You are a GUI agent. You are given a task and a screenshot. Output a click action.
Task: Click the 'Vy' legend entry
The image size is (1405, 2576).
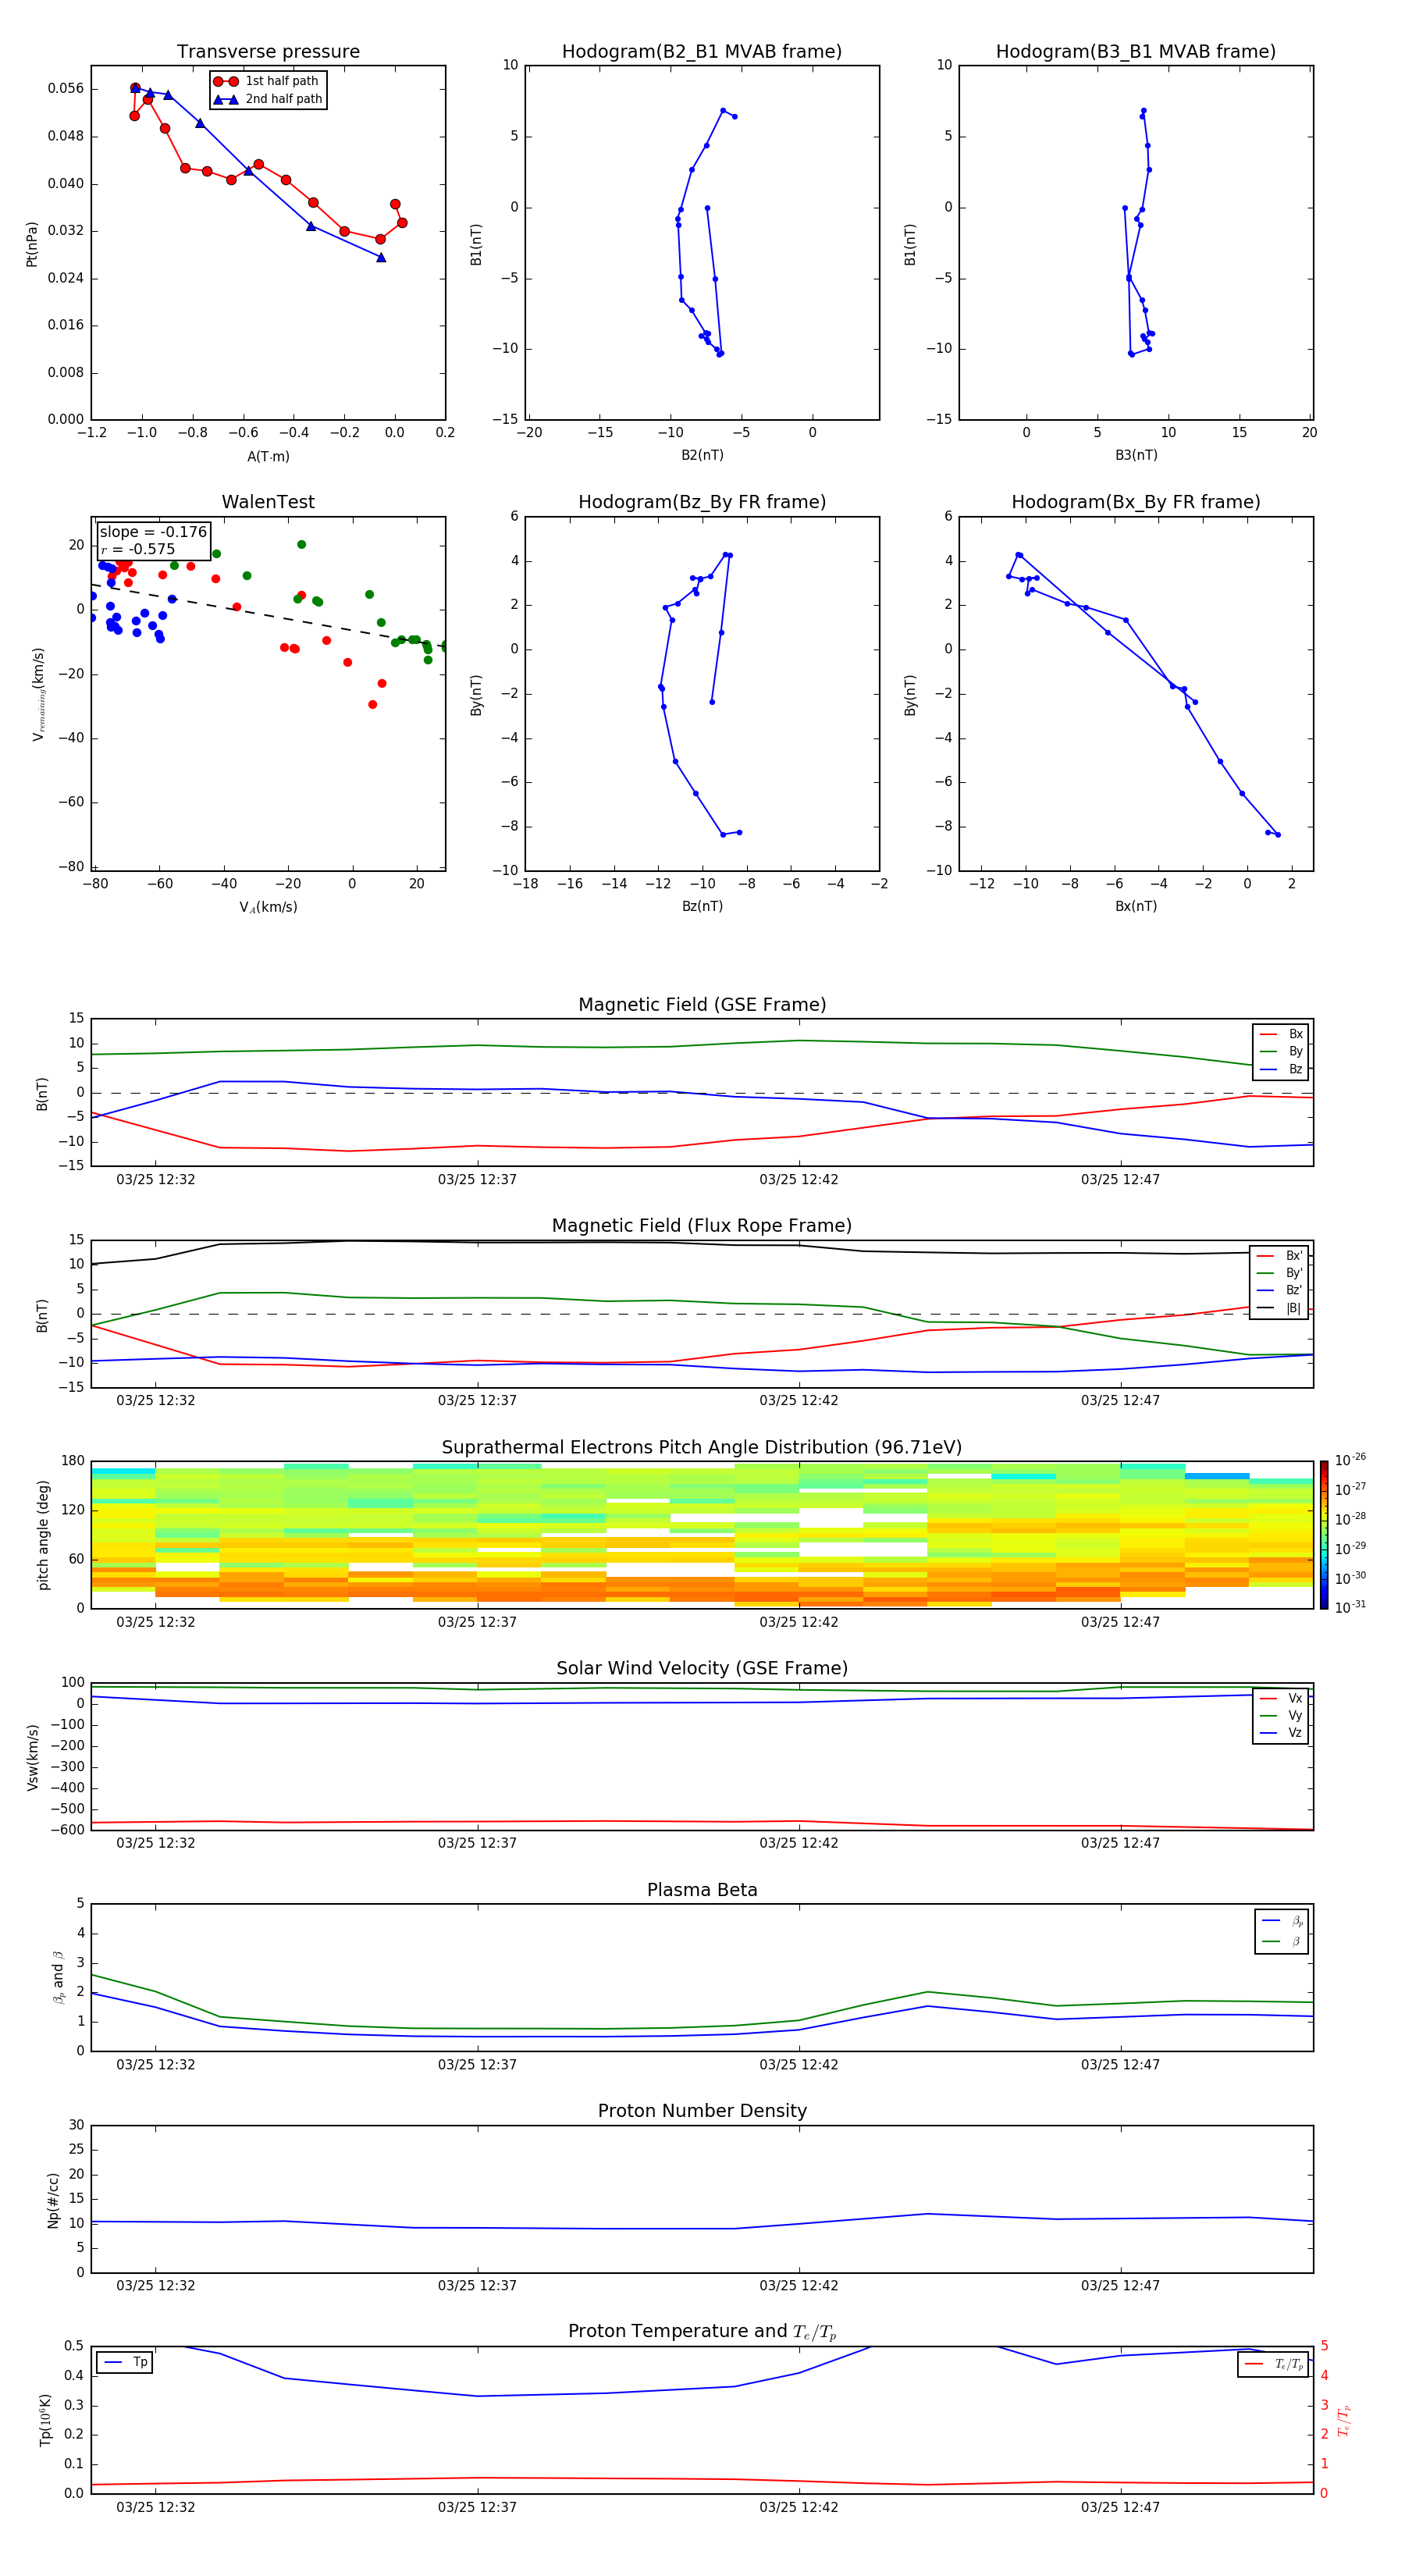pos(1282,1715)
